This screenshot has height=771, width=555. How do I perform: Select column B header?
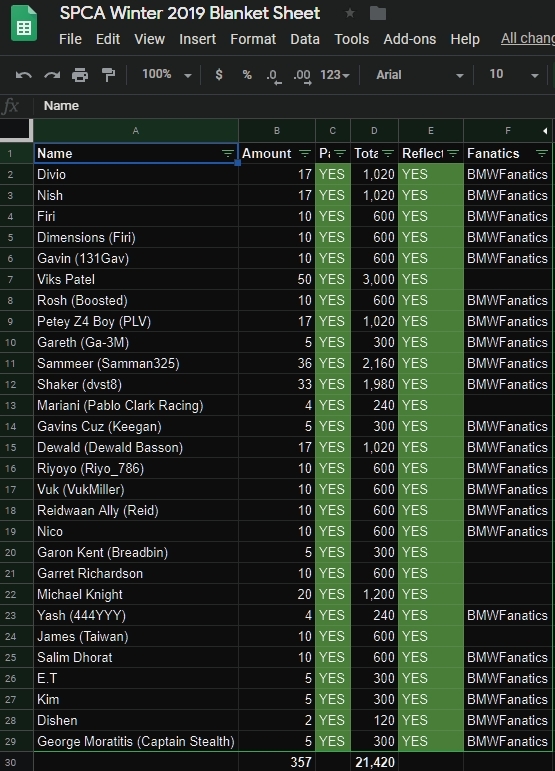coord(277,131)
